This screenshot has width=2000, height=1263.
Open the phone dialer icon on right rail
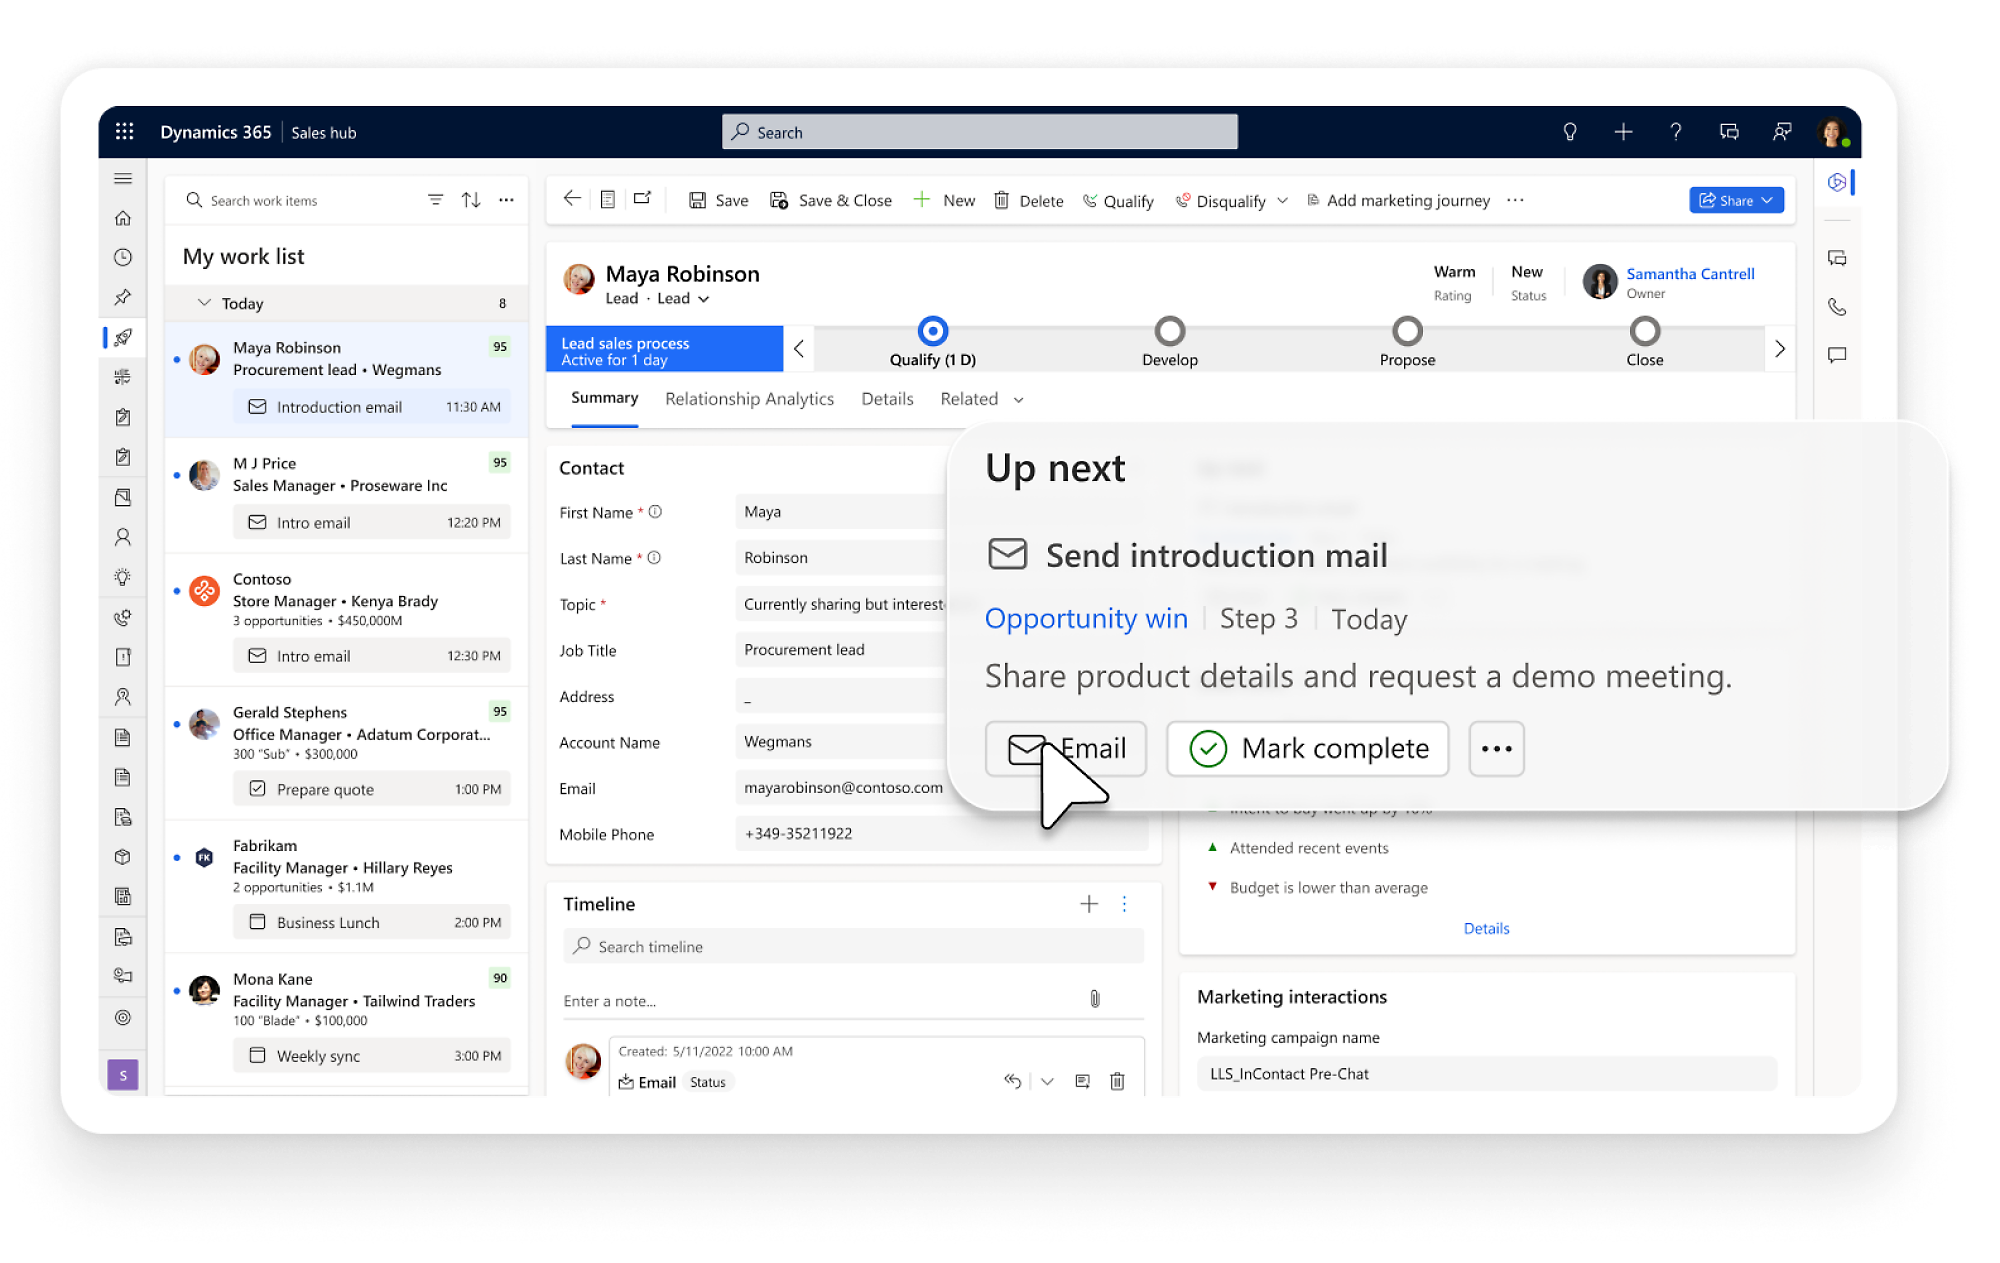point(1837,307)
